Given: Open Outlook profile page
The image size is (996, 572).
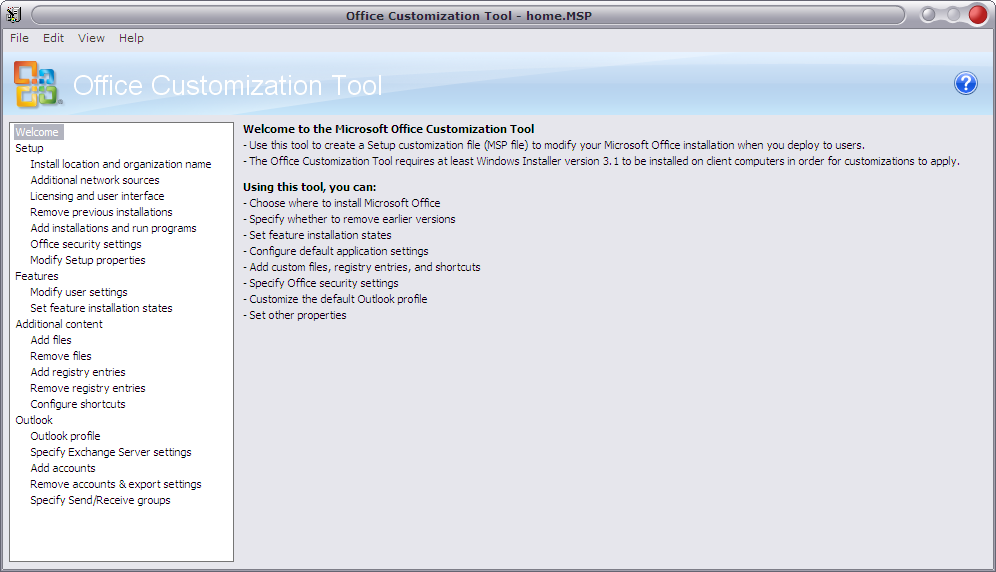Looking at the screenshot, I should tap(65, 436).
